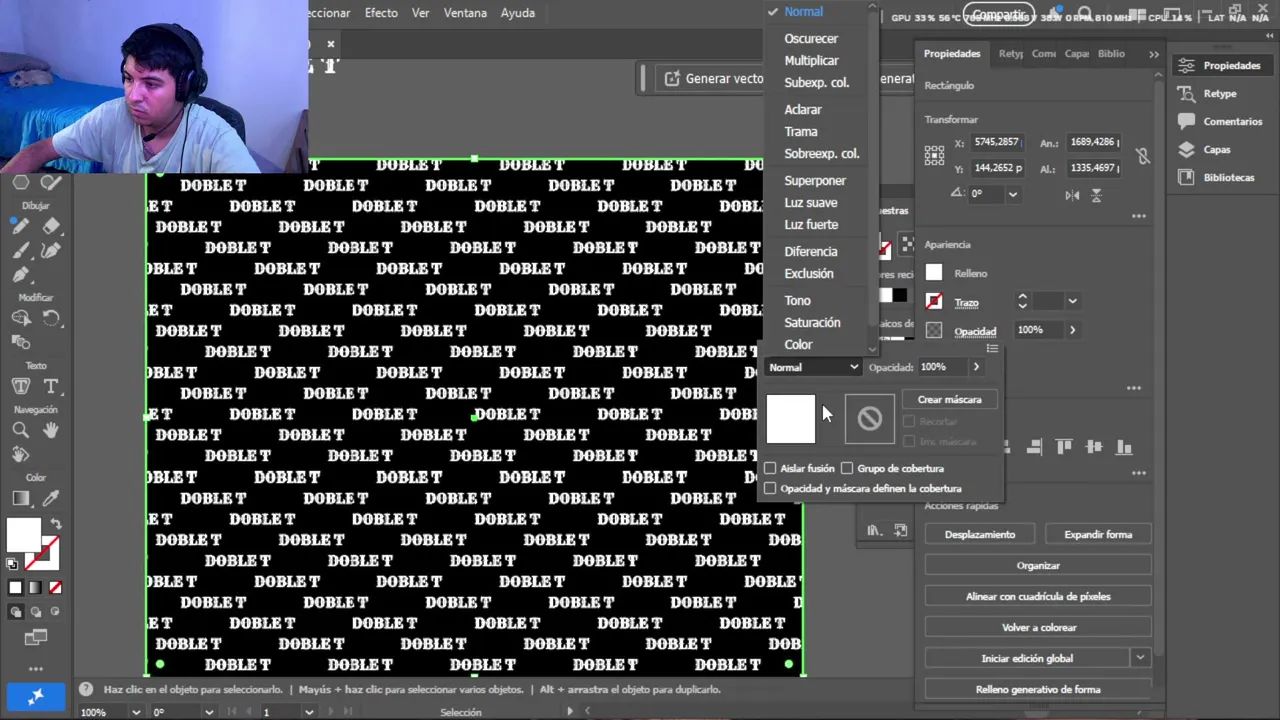The width and height of the screenshot is (1280, 720).
Task: Open the Efecto menu
Action: tap(381, 13)
